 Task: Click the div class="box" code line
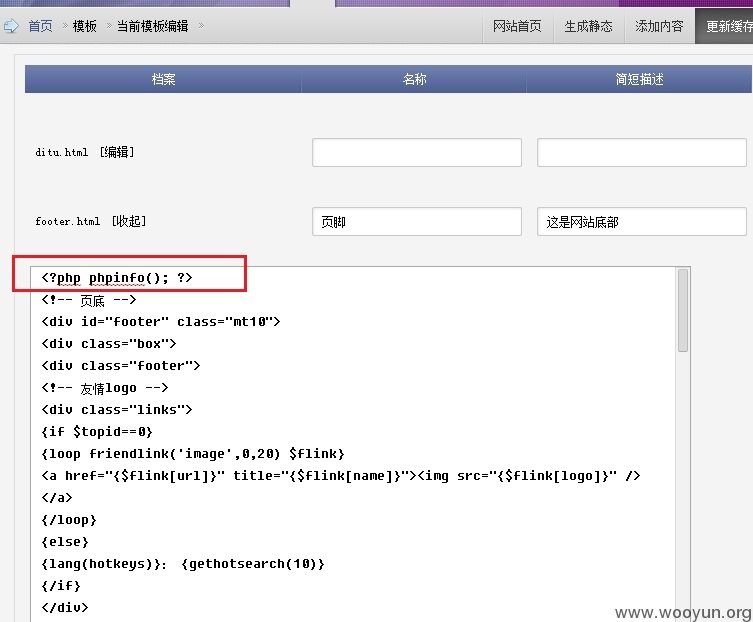109,344
